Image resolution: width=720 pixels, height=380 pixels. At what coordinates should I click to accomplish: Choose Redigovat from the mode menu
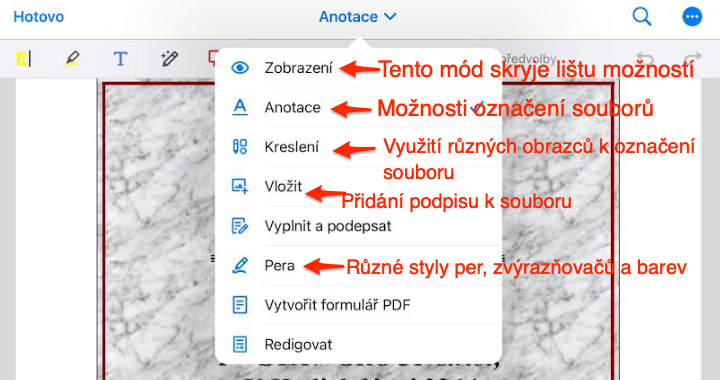point(358,344)
